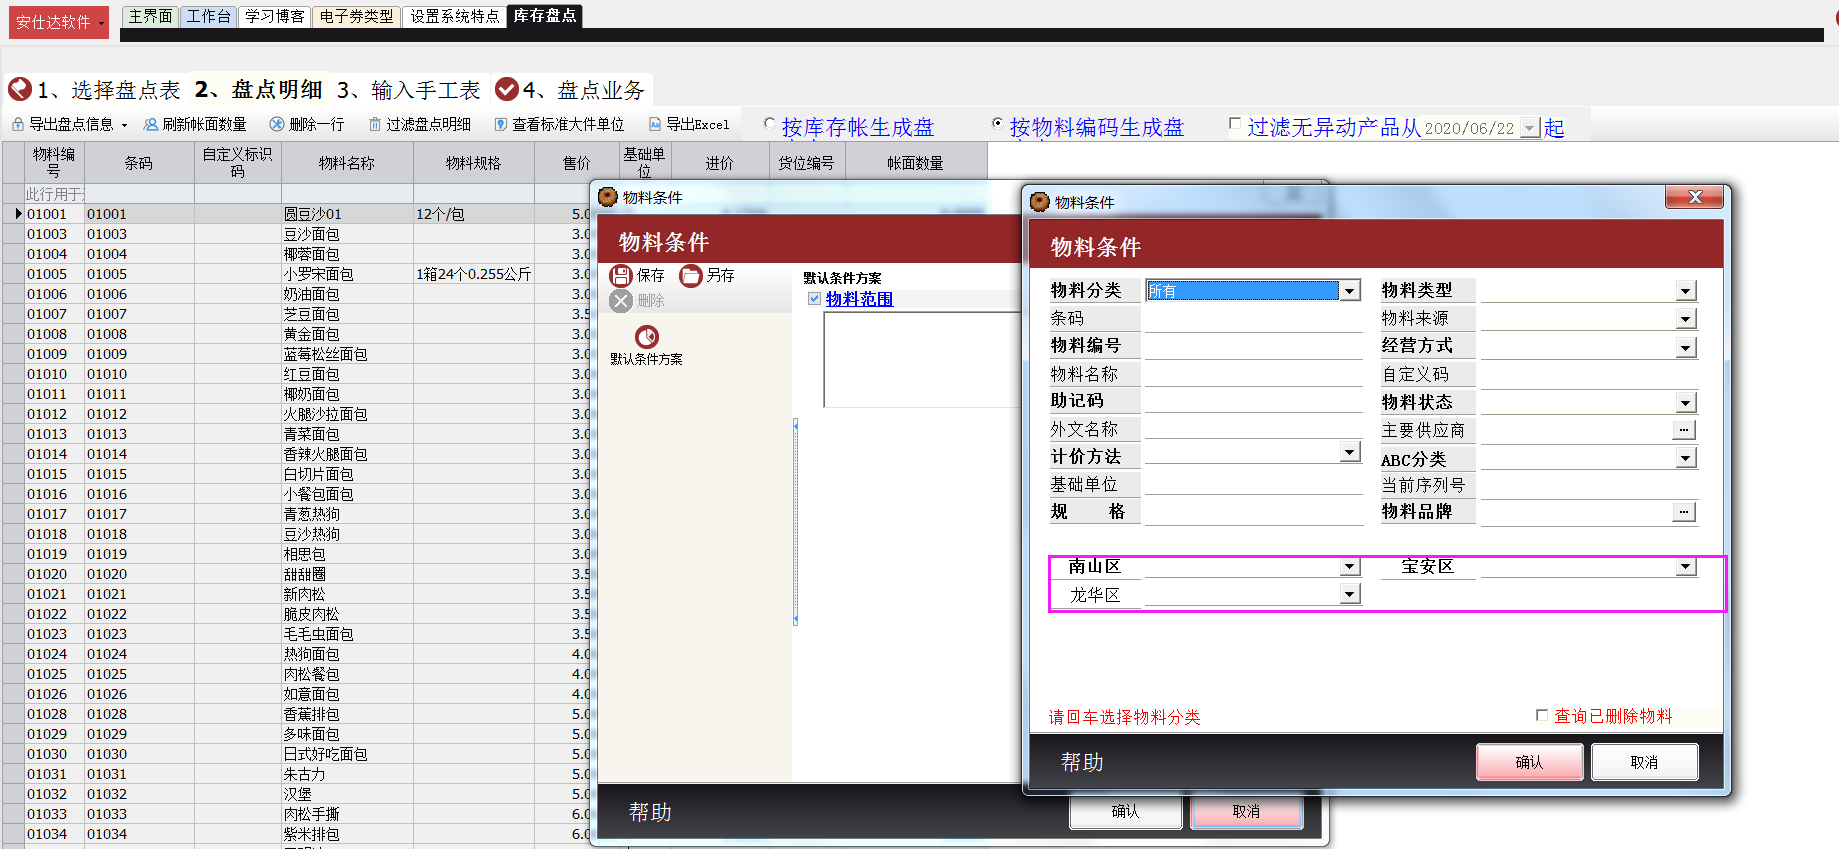Switch to the 电子券类型 tab

[x=357, y=16]
